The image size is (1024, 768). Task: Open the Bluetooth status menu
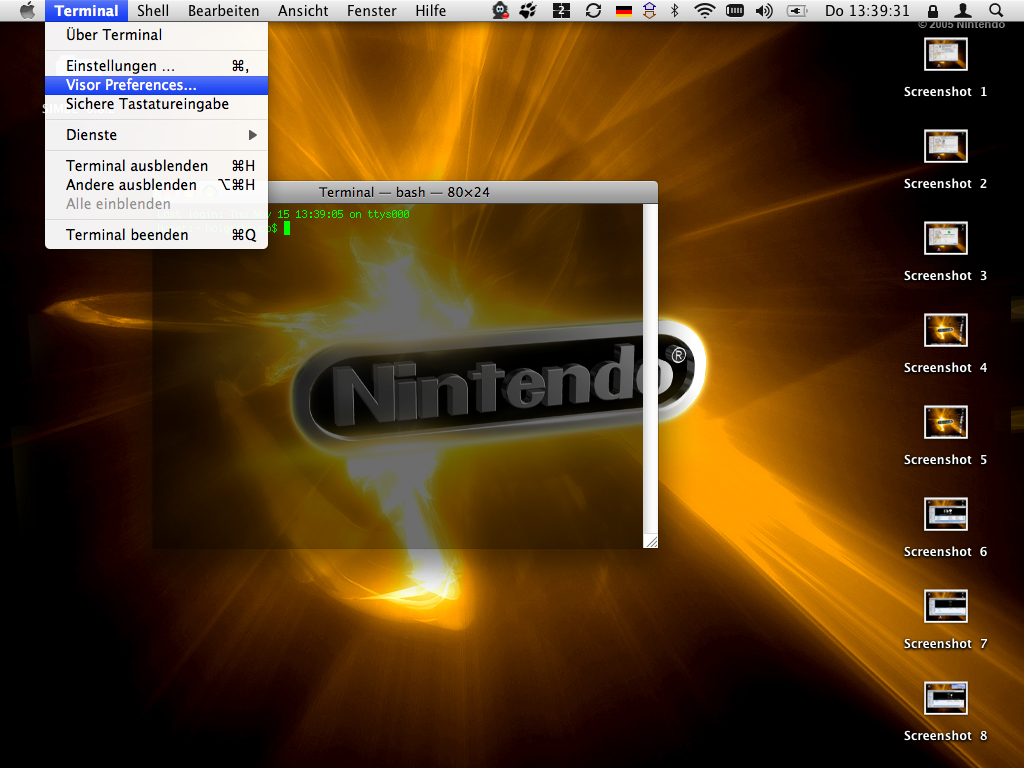[x=675, y=10]
